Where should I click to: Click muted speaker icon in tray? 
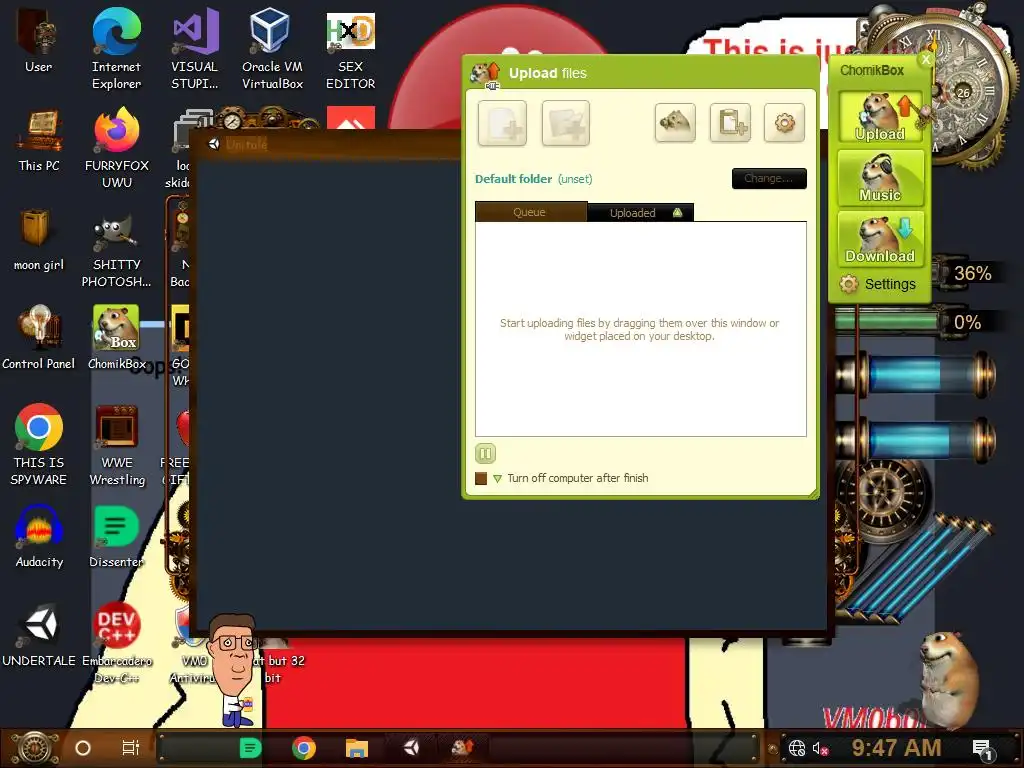pyautogui.click(x=820, y=748)
